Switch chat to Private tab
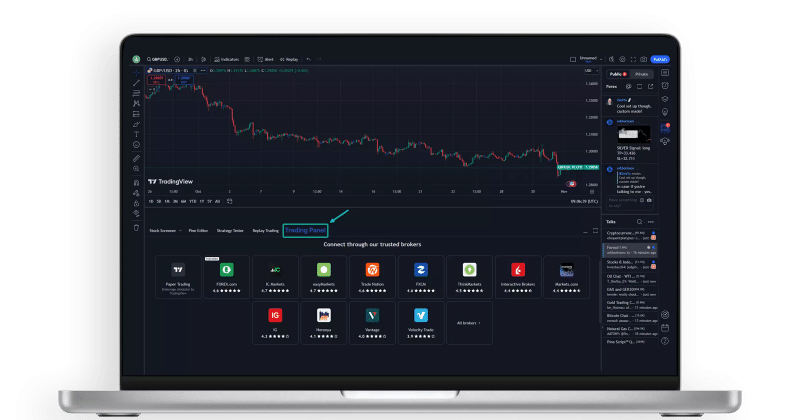 (x=641, y=74)
